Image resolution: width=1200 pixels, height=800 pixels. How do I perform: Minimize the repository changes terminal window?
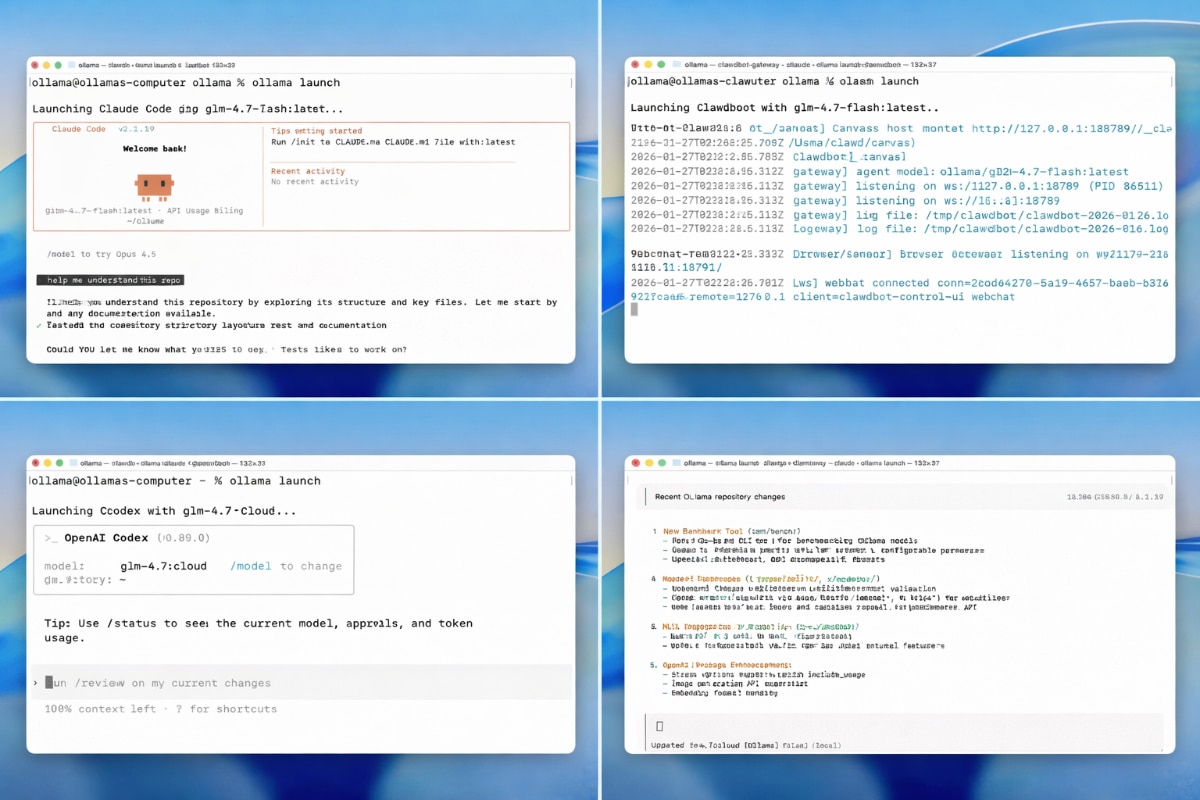click(648, 463)
